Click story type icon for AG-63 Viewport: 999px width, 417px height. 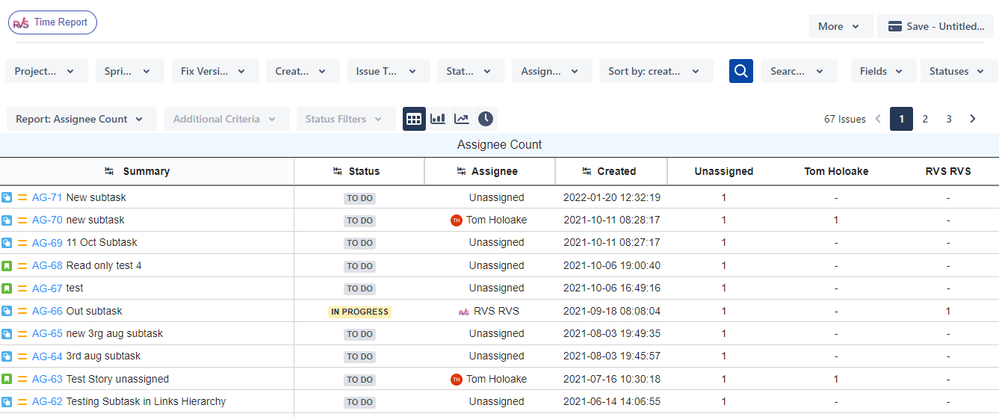7,379
